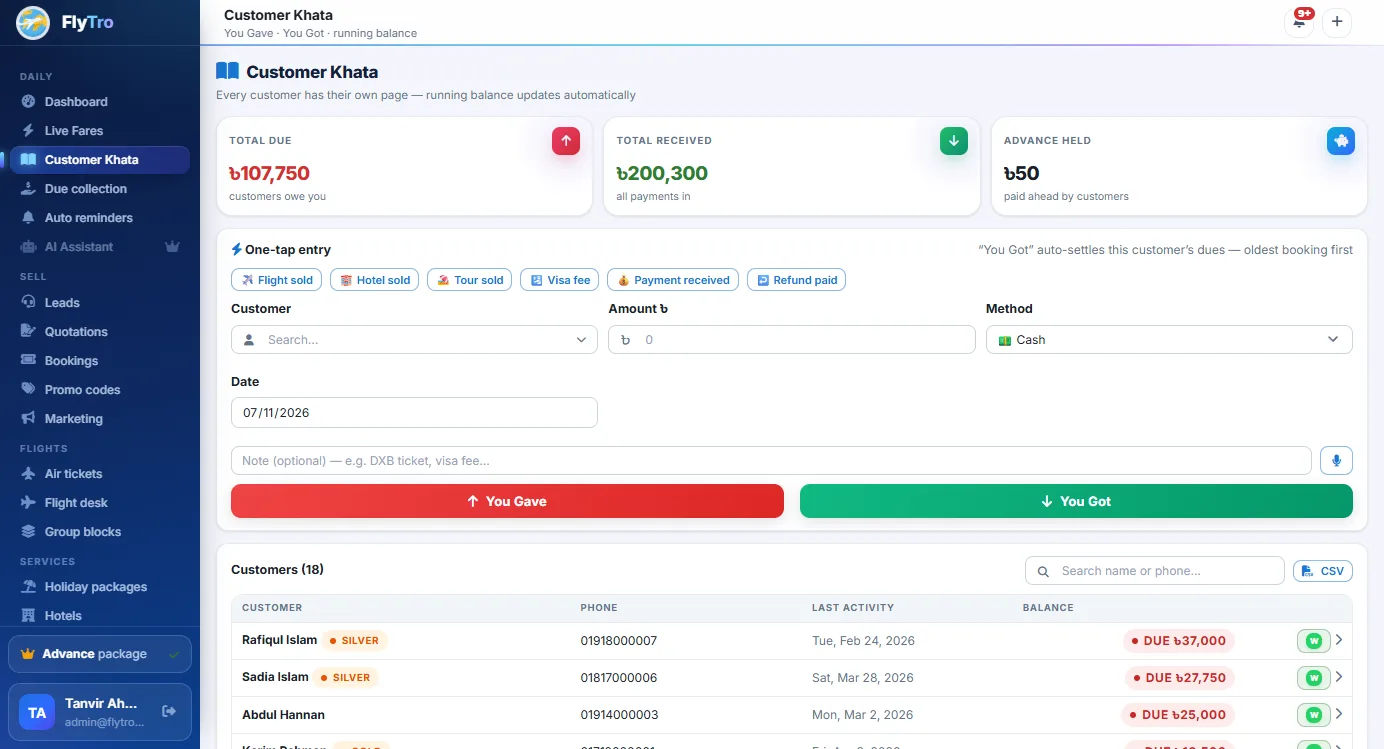The height and width of the screenshot is (749, 1384).
Task: Click the red You Gave button
Action: coord(507,501)
